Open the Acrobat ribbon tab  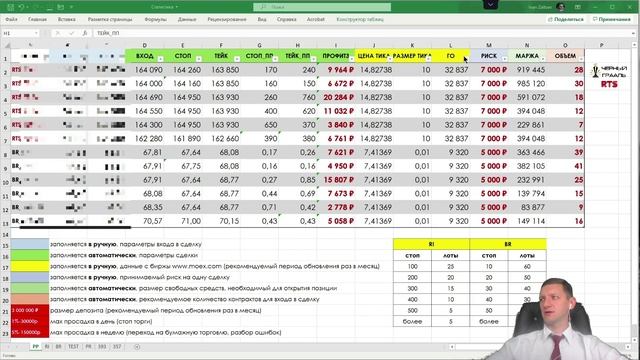click(x=316, y=19)
